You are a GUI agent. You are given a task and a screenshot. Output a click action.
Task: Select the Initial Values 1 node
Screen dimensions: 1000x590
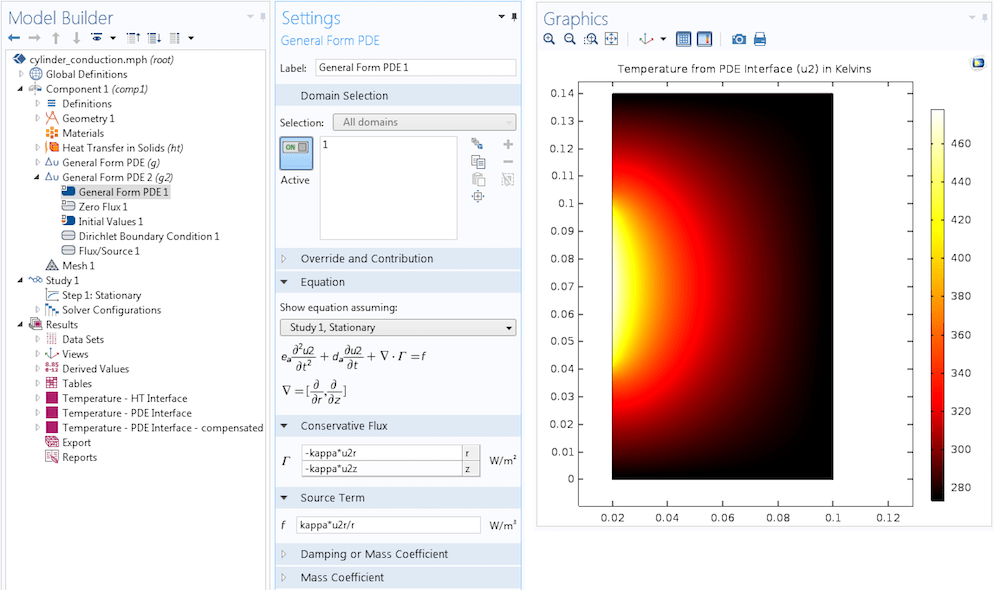click(x=110, y=221)
